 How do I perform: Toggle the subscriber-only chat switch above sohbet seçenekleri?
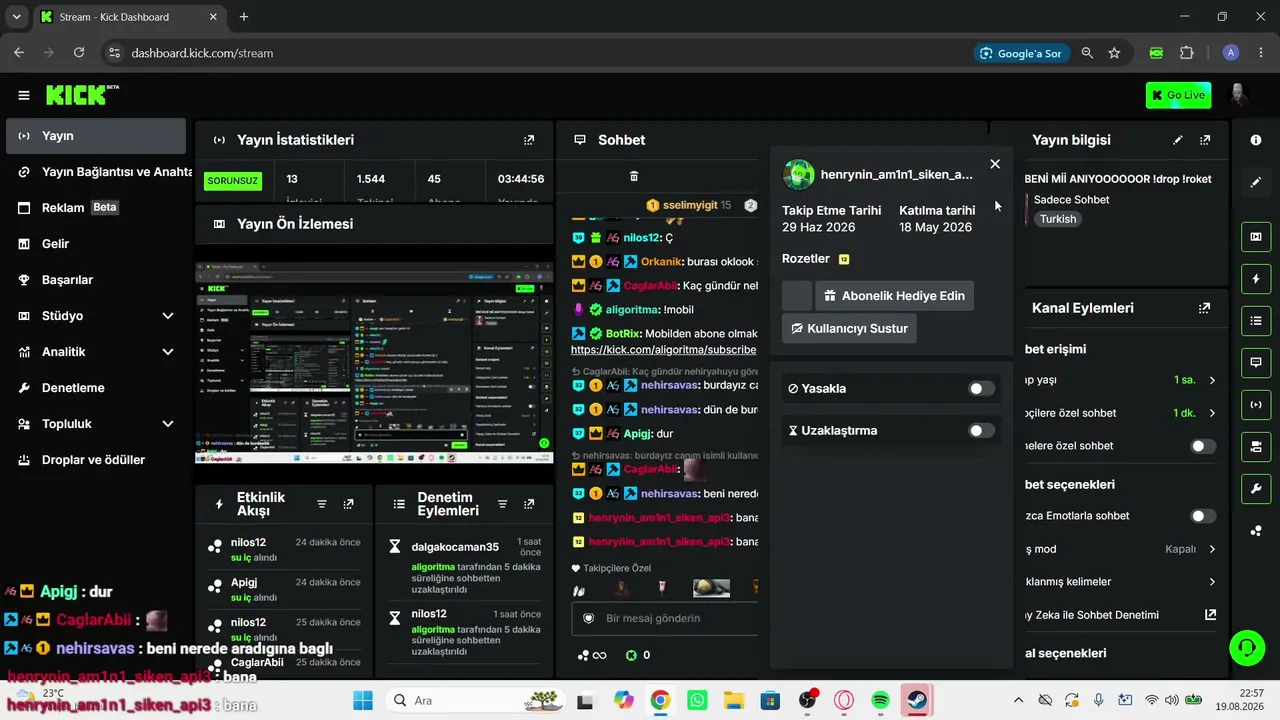1203,446
